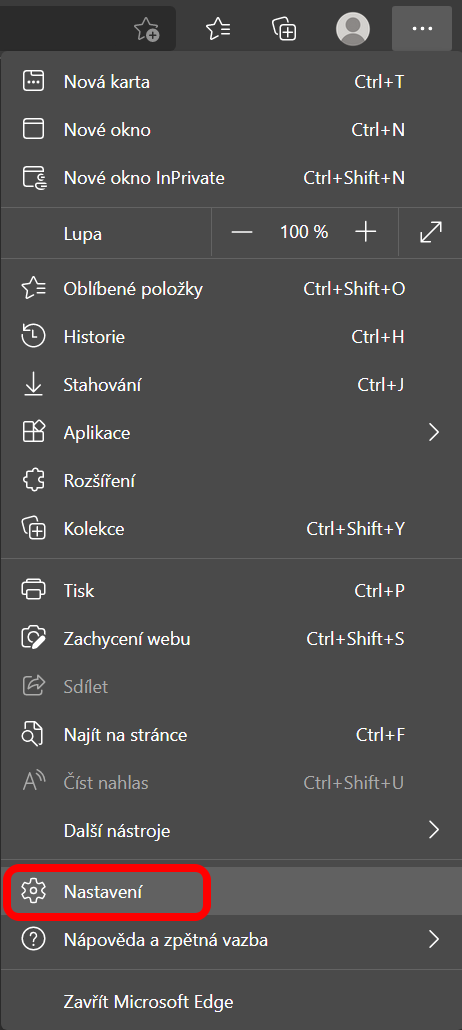Viewport: 462px width, 1030px height.
Task: Enter full screen with the diagonal arrows icon
Action: tap(430, 232)
